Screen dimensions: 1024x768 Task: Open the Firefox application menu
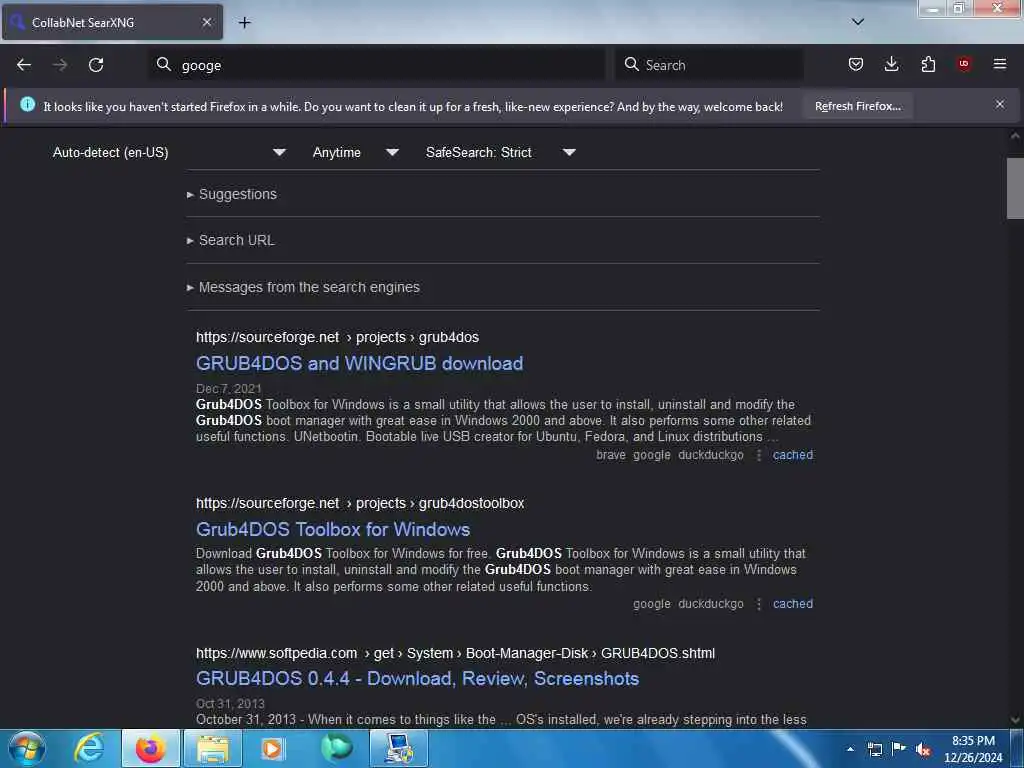pos(1000,64)
